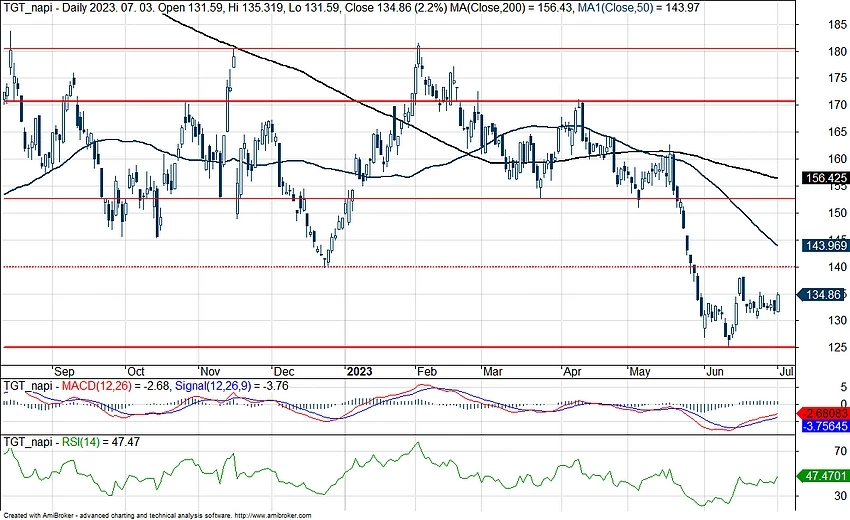Click the 'Jun' date axis label
Viewport: 850px width, 520px height.
coord(714,371)
